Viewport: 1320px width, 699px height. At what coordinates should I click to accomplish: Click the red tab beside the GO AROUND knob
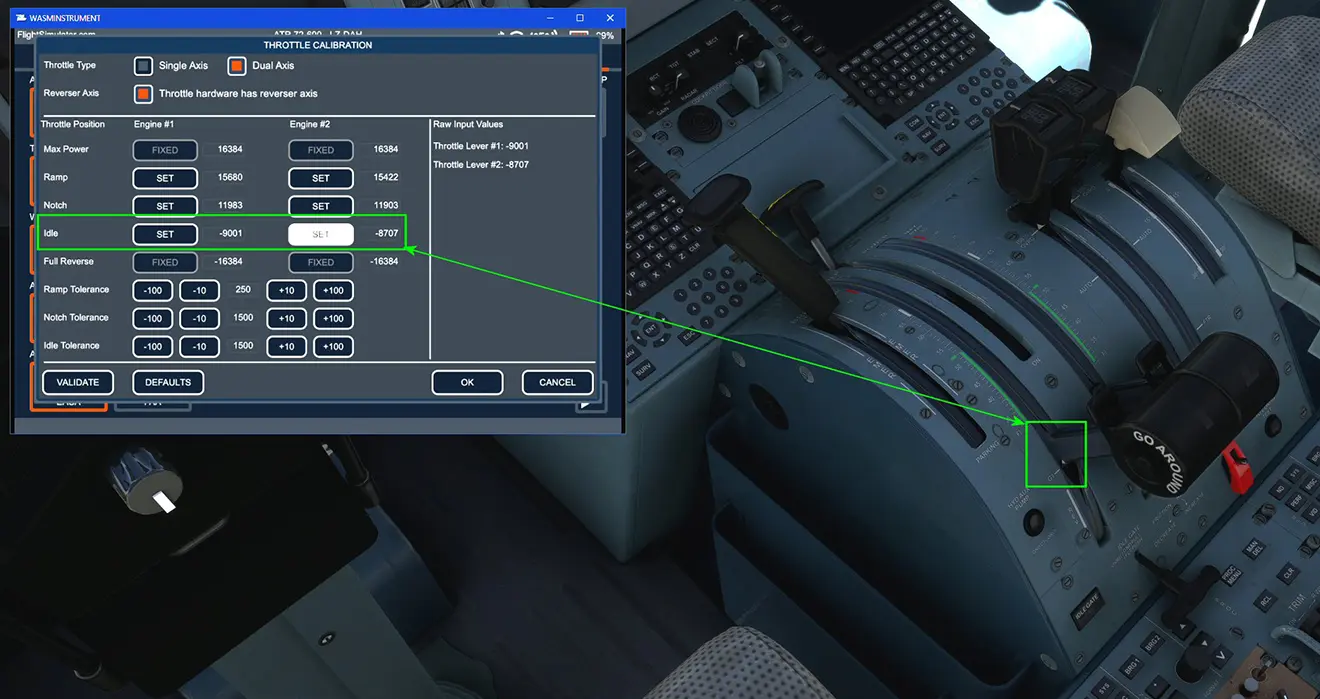coord(1238,468)
